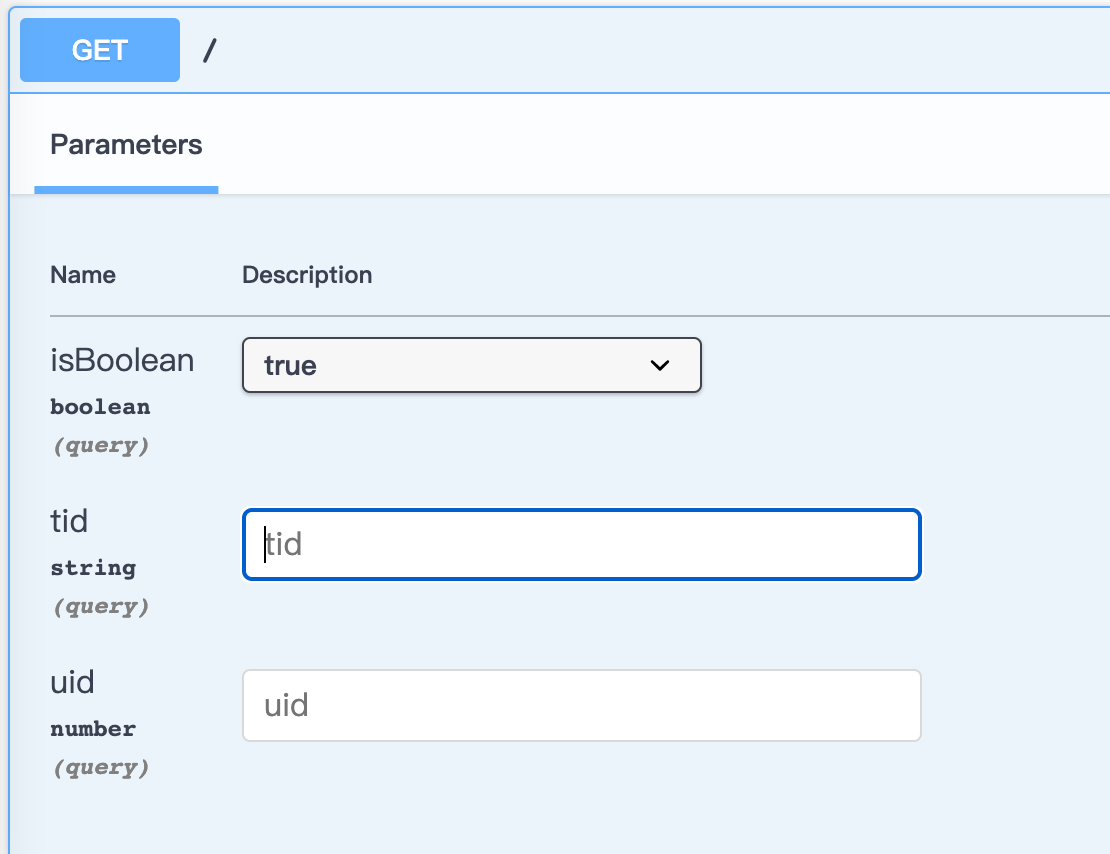Click the "string" type label
The image size is (1110, 854).
click(x=93, y=568)
